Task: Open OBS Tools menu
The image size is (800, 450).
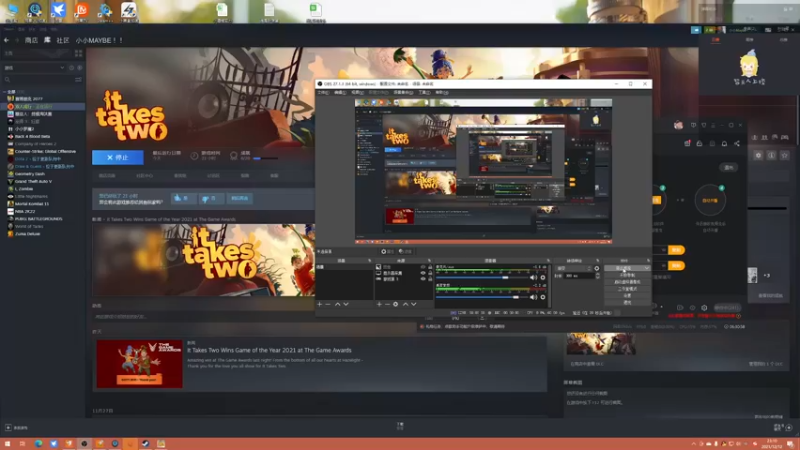Action: point(424,92)
